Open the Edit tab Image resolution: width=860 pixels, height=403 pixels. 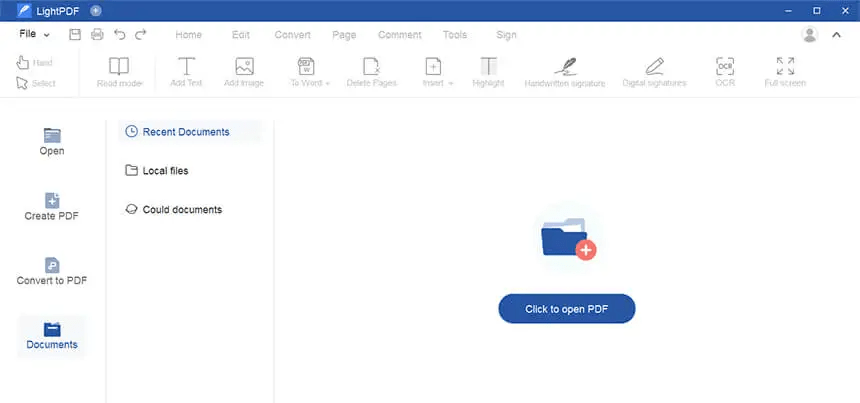click(241, 35)
